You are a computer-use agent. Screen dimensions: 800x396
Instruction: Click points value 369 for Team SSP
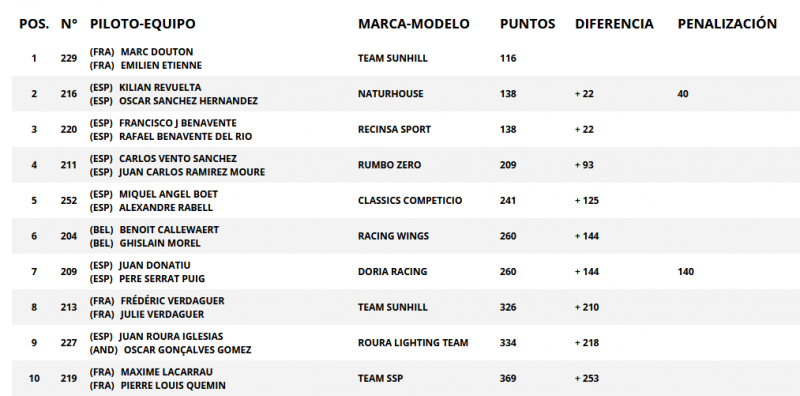508,379
